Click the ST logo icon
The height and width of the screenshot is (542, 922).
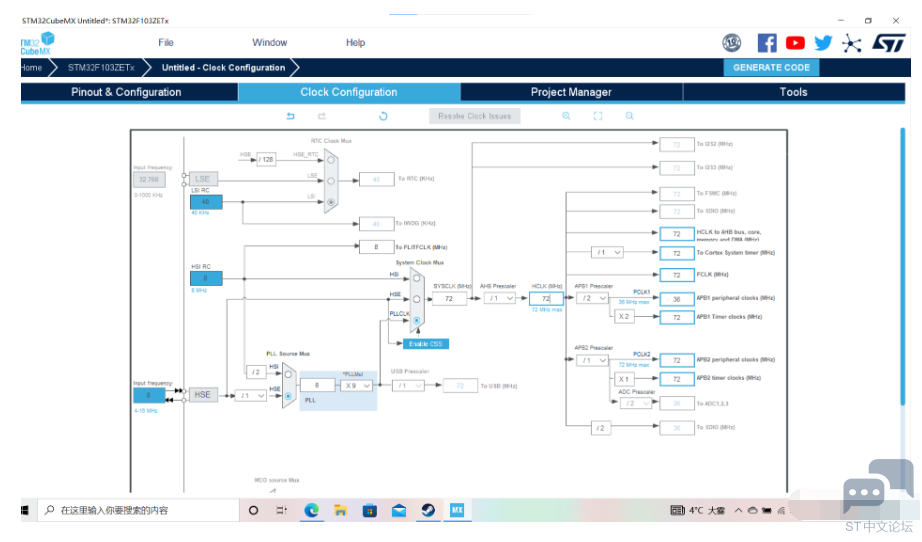pos(888,43)
